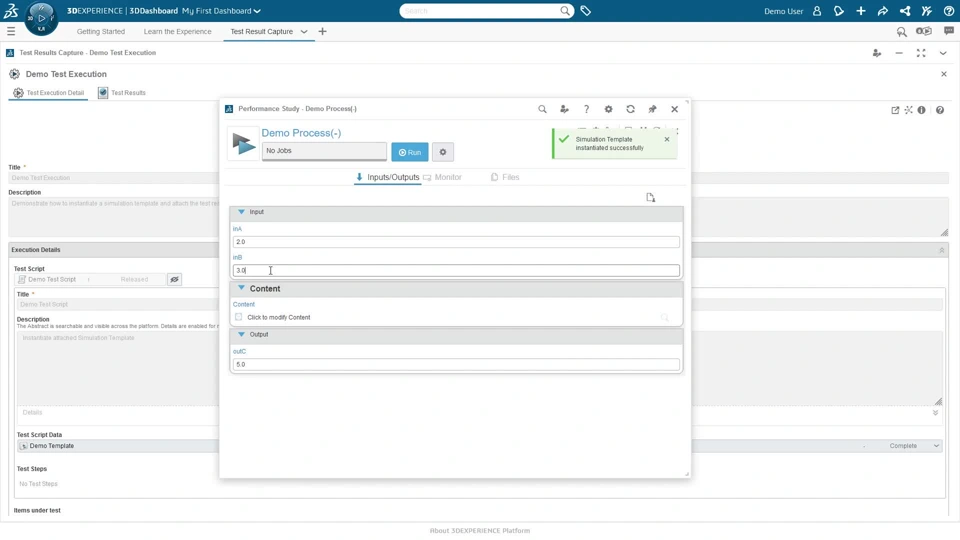960x540 pixels.
Task: Open the help question mark in header
Action: point(948,11)
